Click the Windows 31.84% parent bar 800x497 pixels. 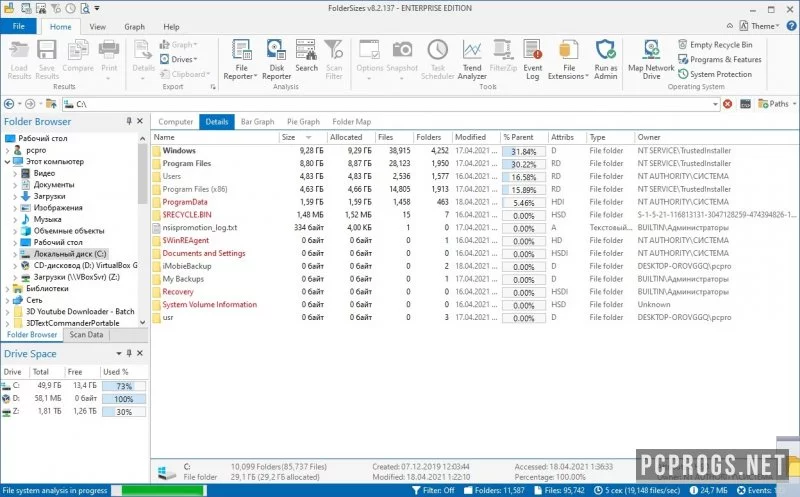[x=523, y=152]
